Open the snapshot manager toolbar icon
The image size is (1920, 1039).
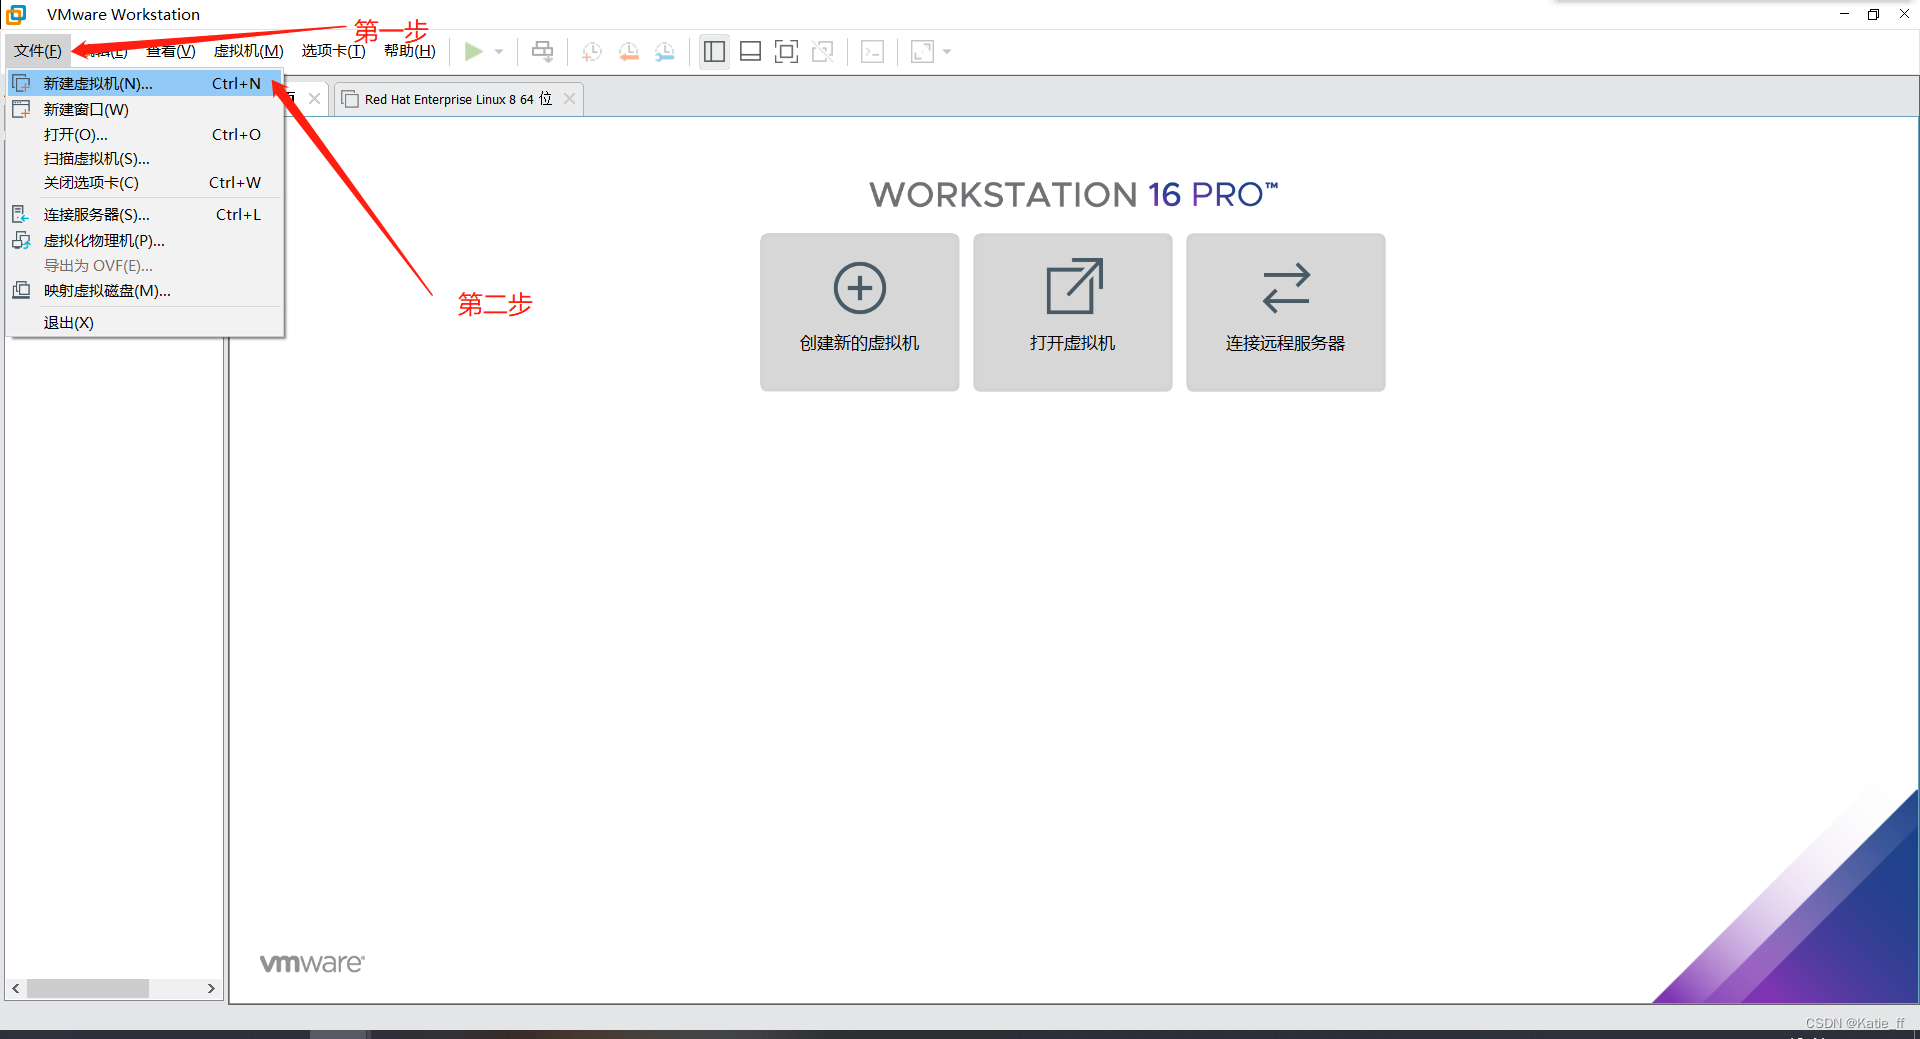pyautogui.click(x=665, y=51)
